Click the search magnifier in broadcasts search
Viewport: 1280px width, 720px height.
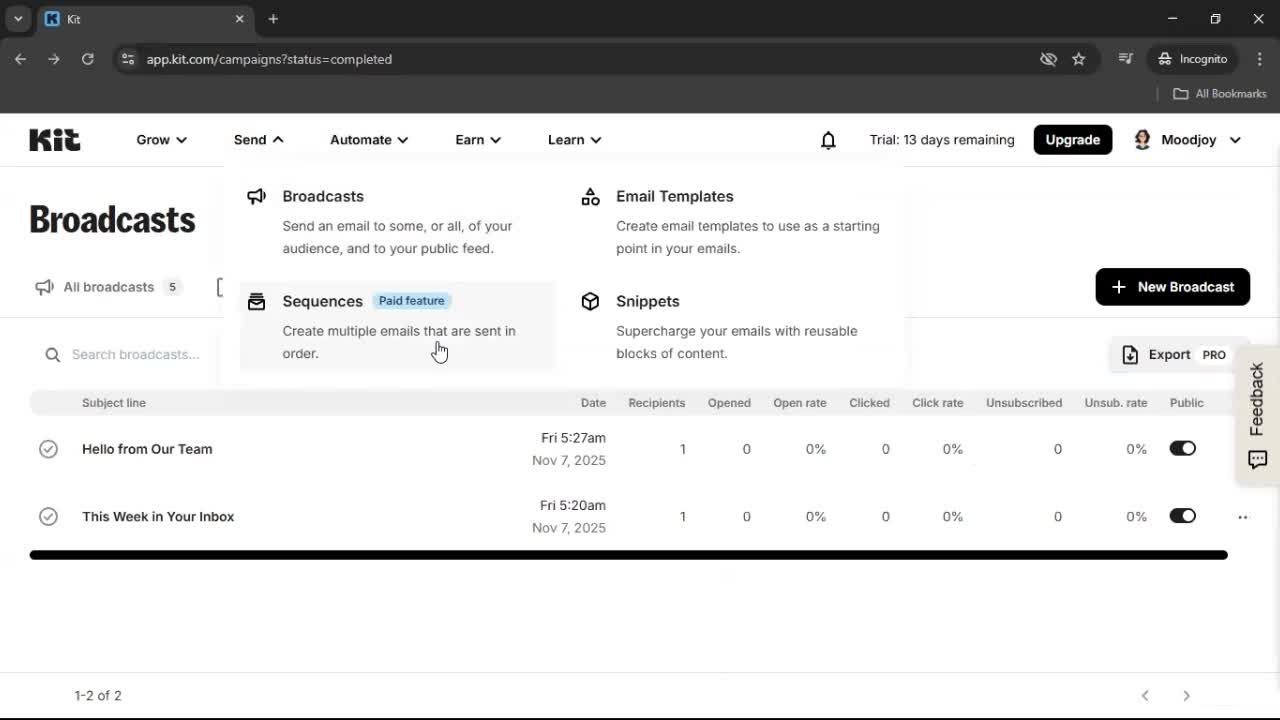[51, 354]
